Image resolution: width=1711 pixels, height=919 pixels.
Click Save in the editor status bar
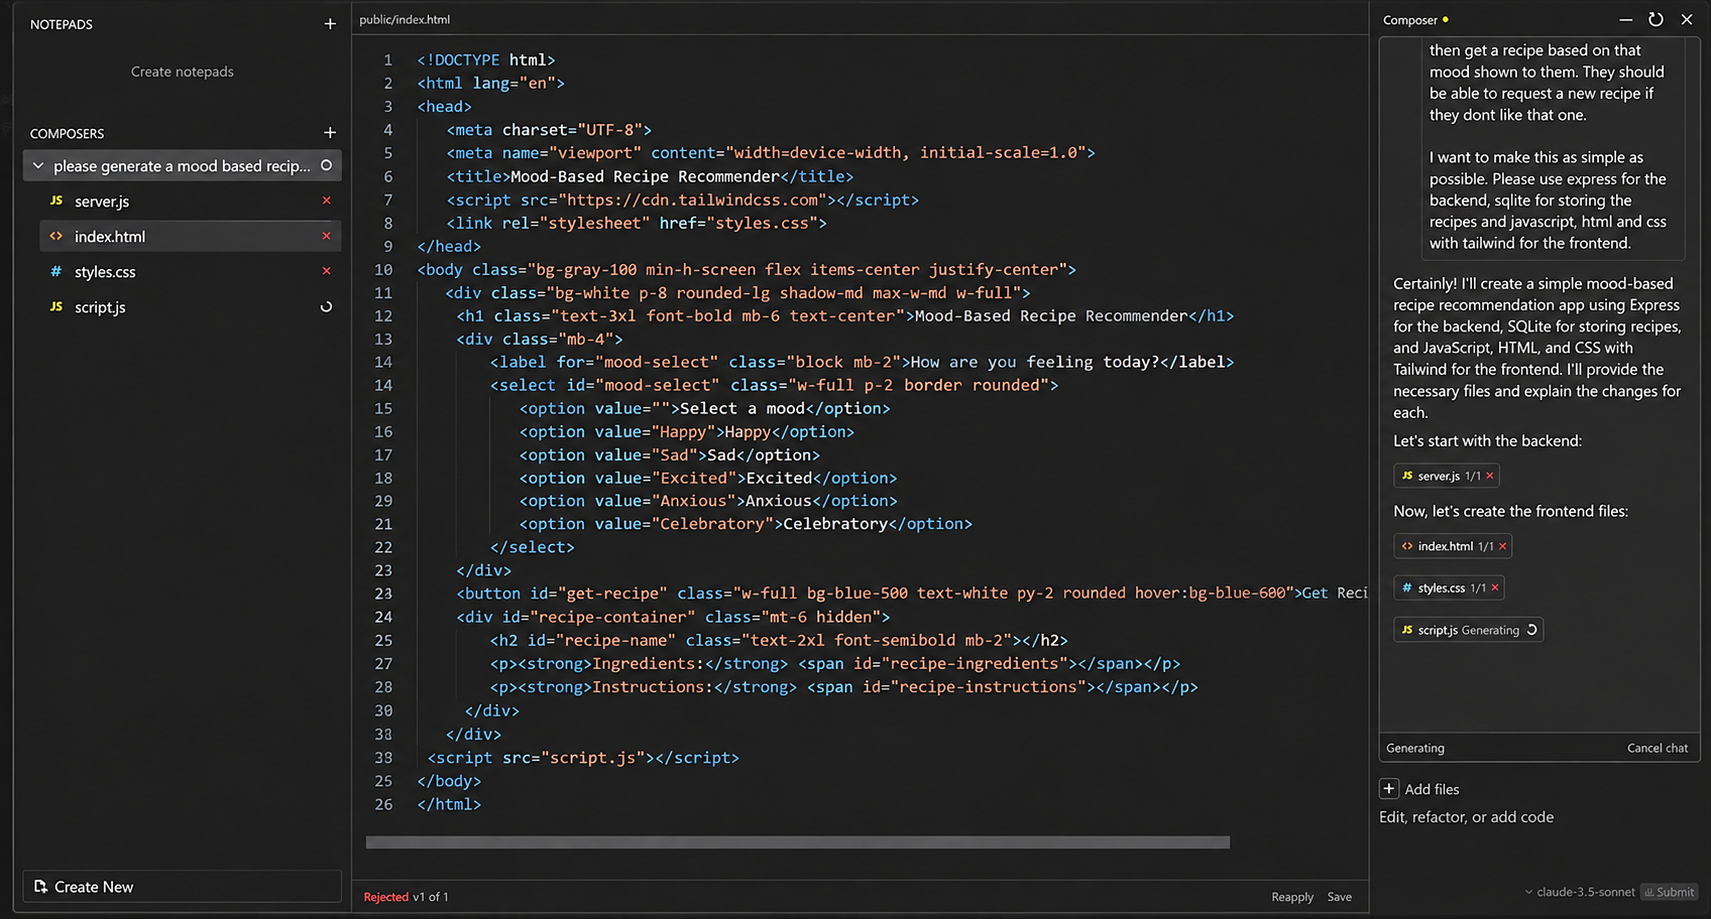pos(1339,897)
